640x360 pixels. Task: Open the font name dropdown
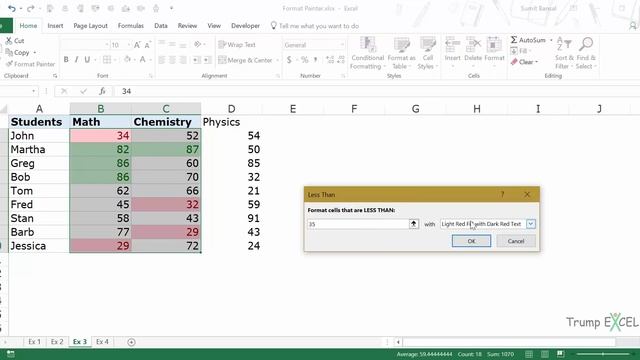(x=107, y=44)
